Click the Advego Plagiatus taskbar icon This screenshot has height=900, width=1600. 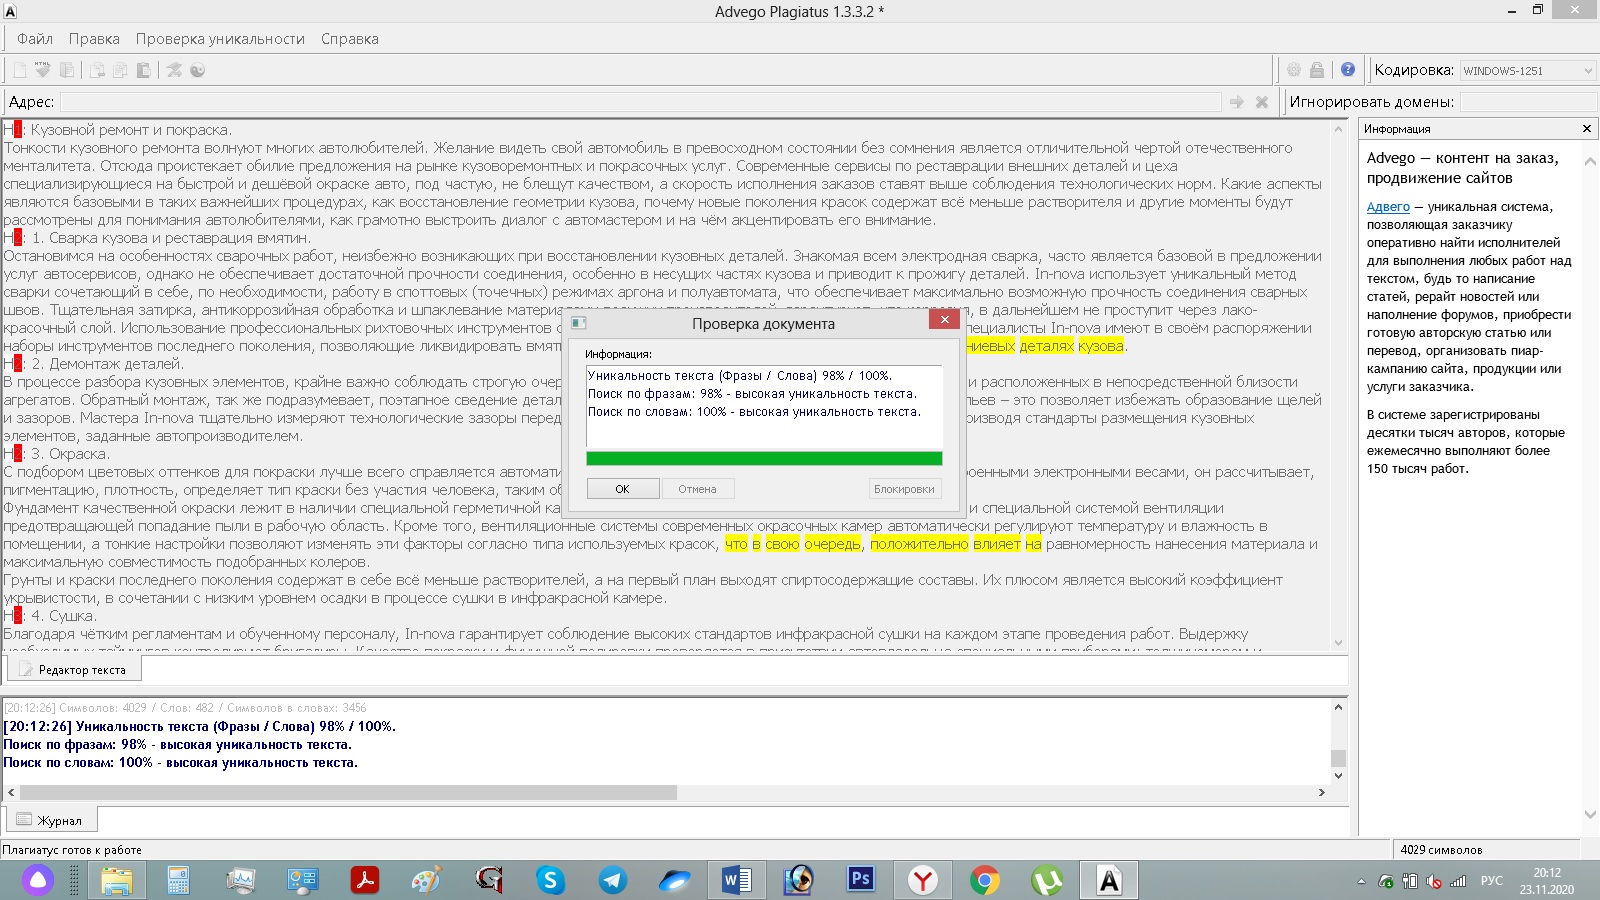(1109, 880)
